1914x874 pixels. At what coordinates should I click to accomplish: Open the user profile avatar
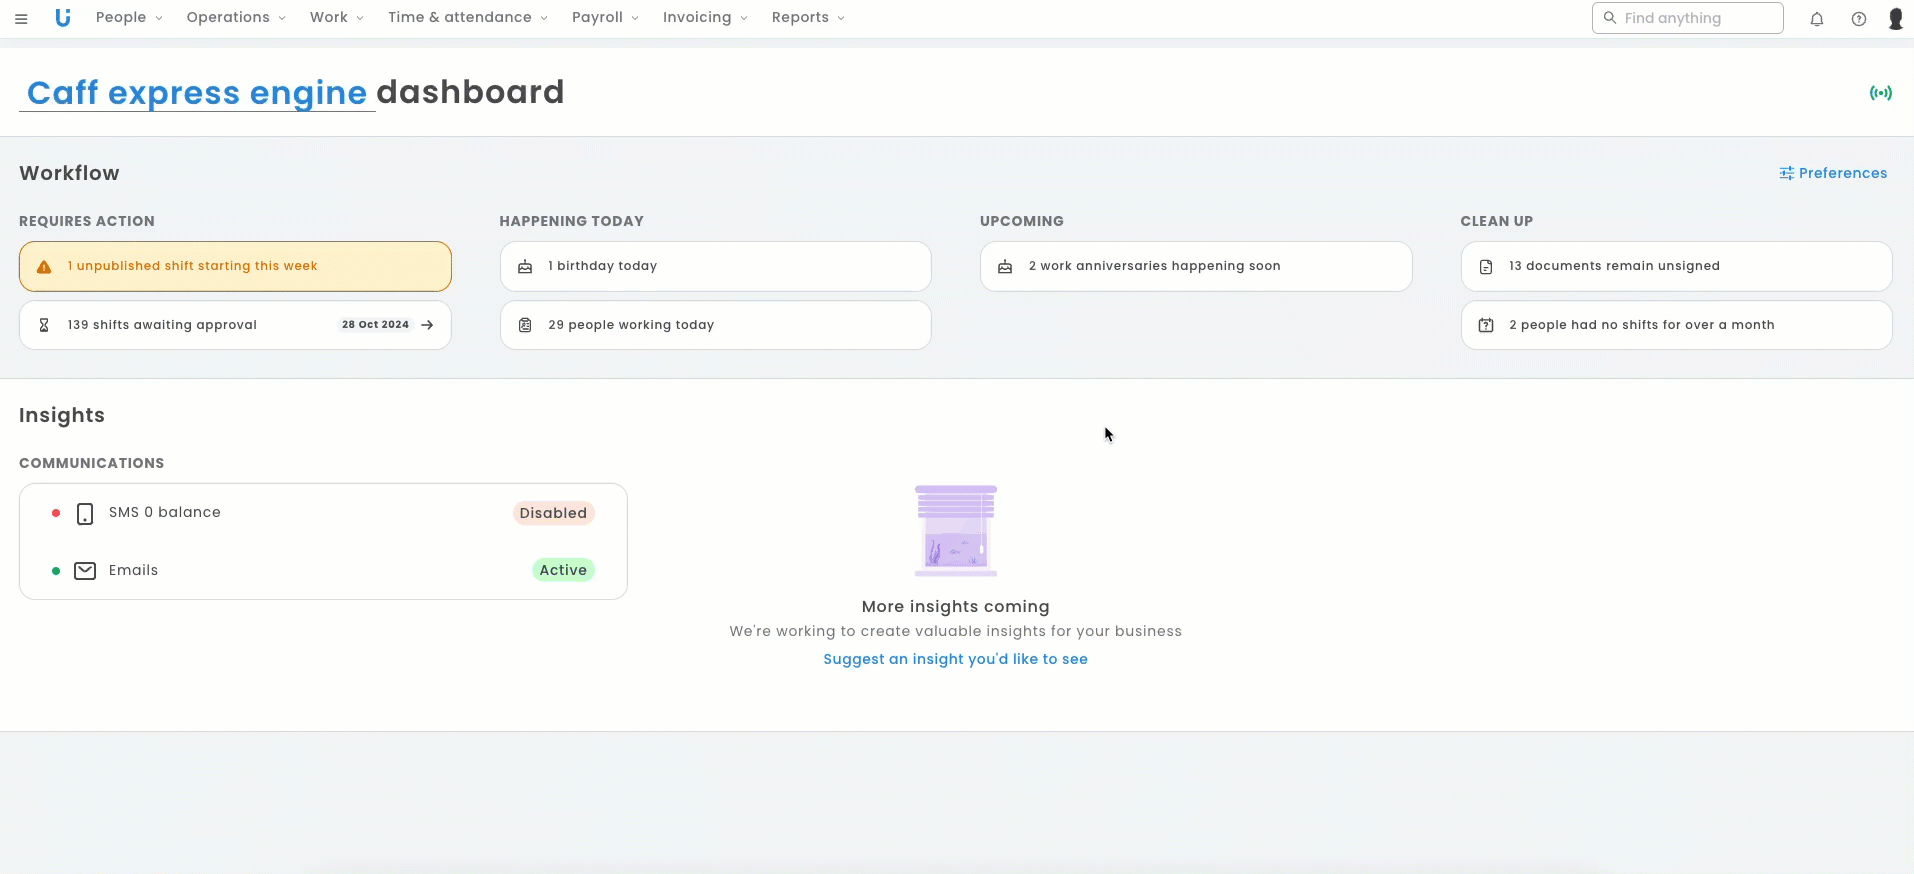coord(1895,18)
